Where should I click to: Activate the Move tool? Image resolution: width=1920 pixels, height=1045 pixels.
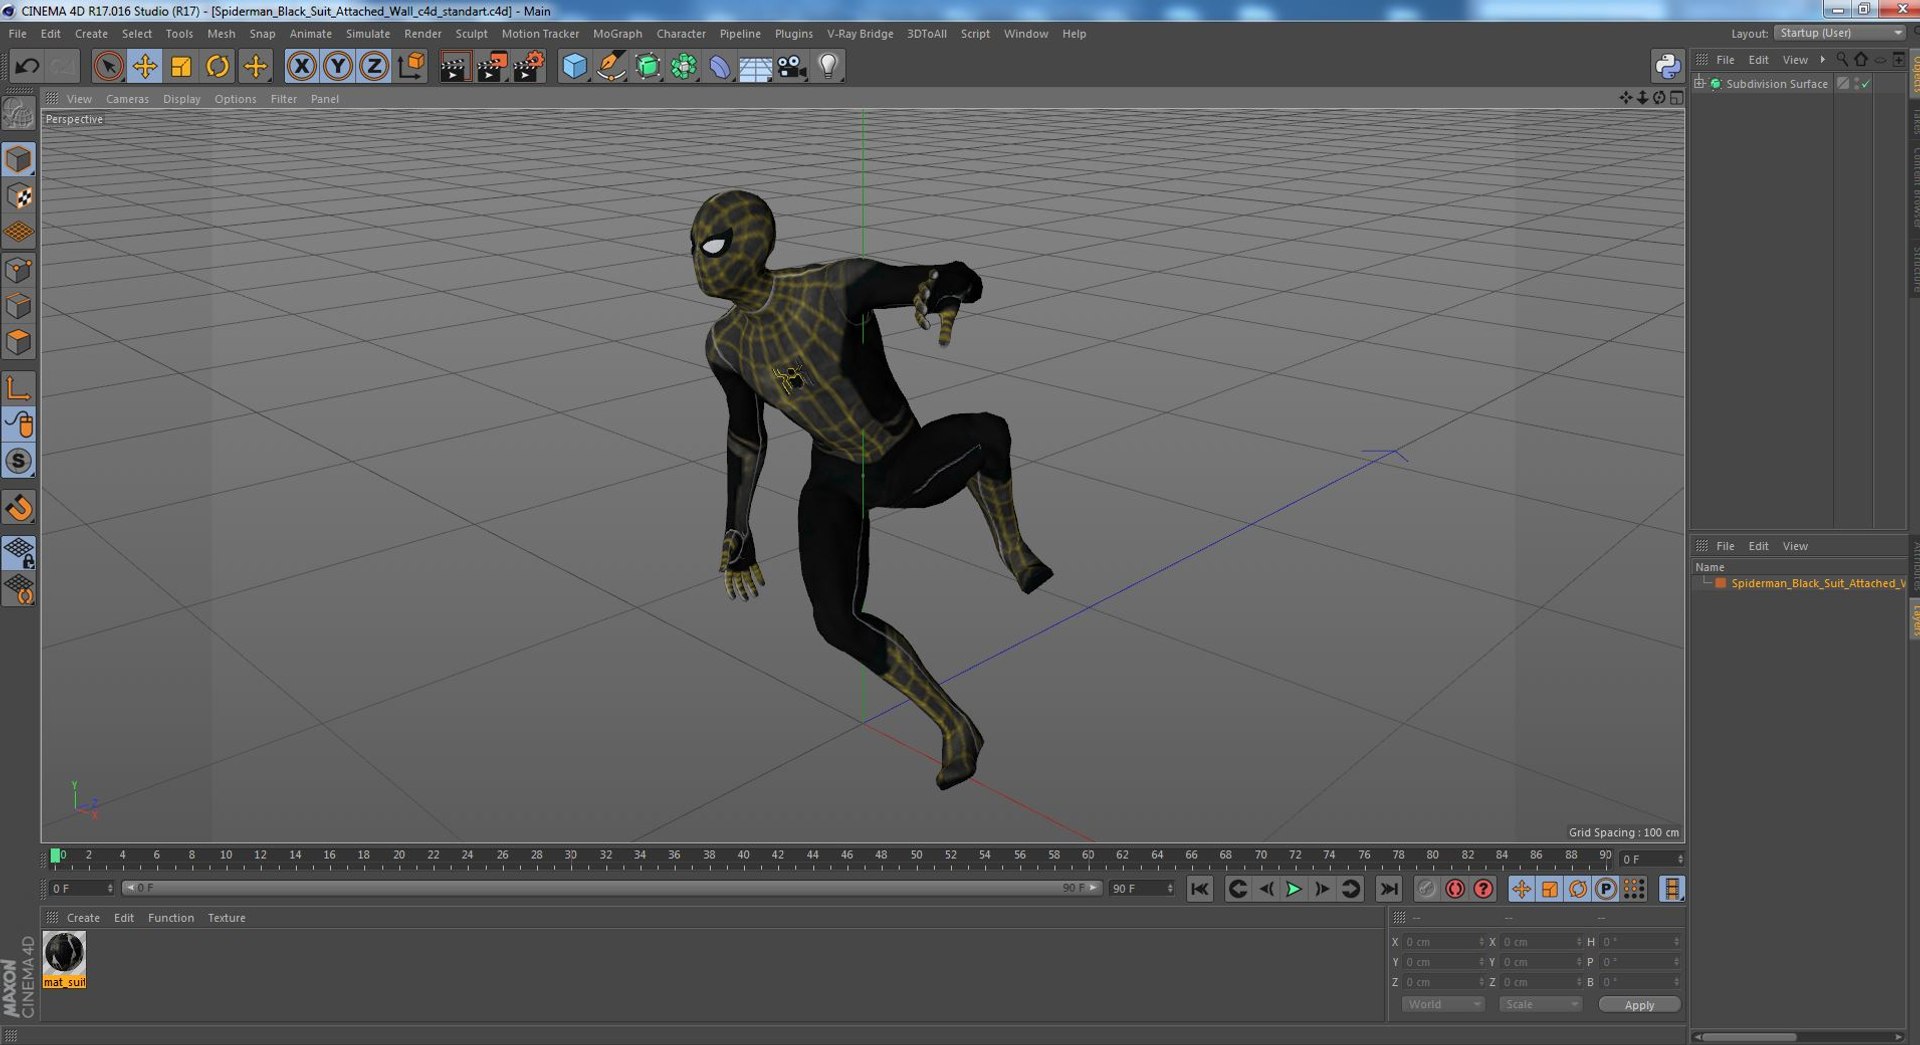coord(145,67)
